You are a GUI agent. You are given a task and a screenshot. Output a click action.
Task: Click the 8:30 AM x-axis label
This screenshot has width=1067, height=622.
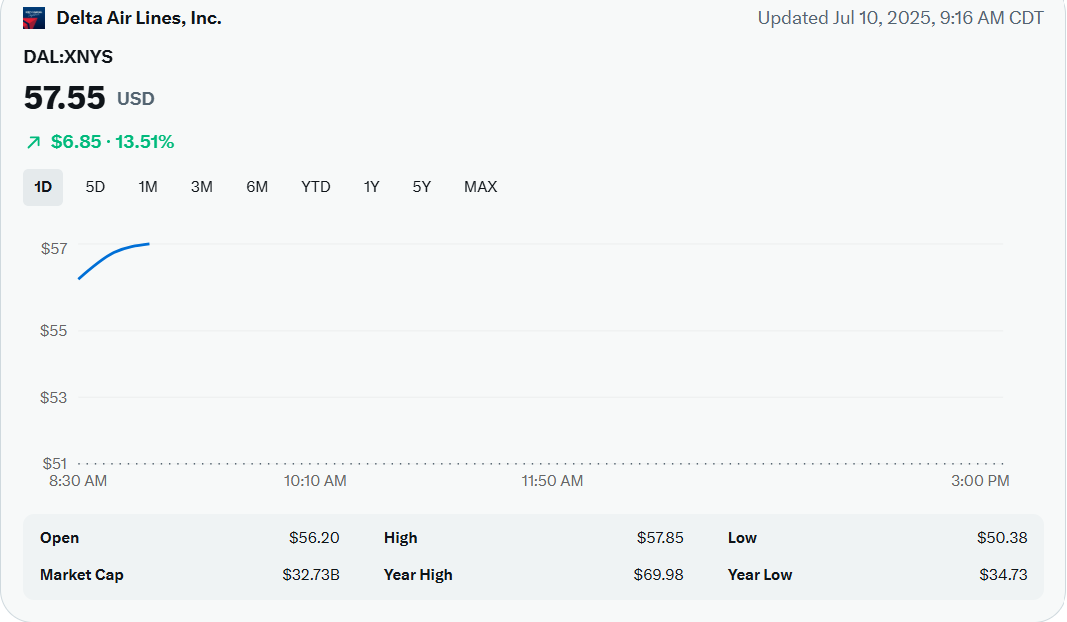78,480
